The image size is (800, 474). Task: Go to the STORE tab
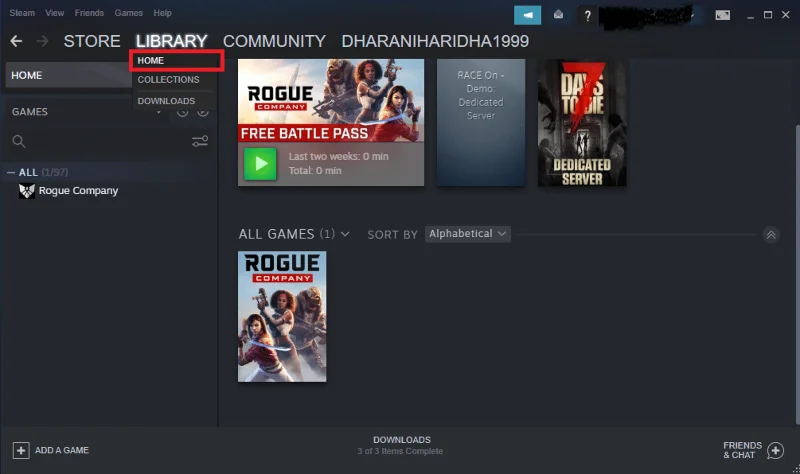[92, 41]
